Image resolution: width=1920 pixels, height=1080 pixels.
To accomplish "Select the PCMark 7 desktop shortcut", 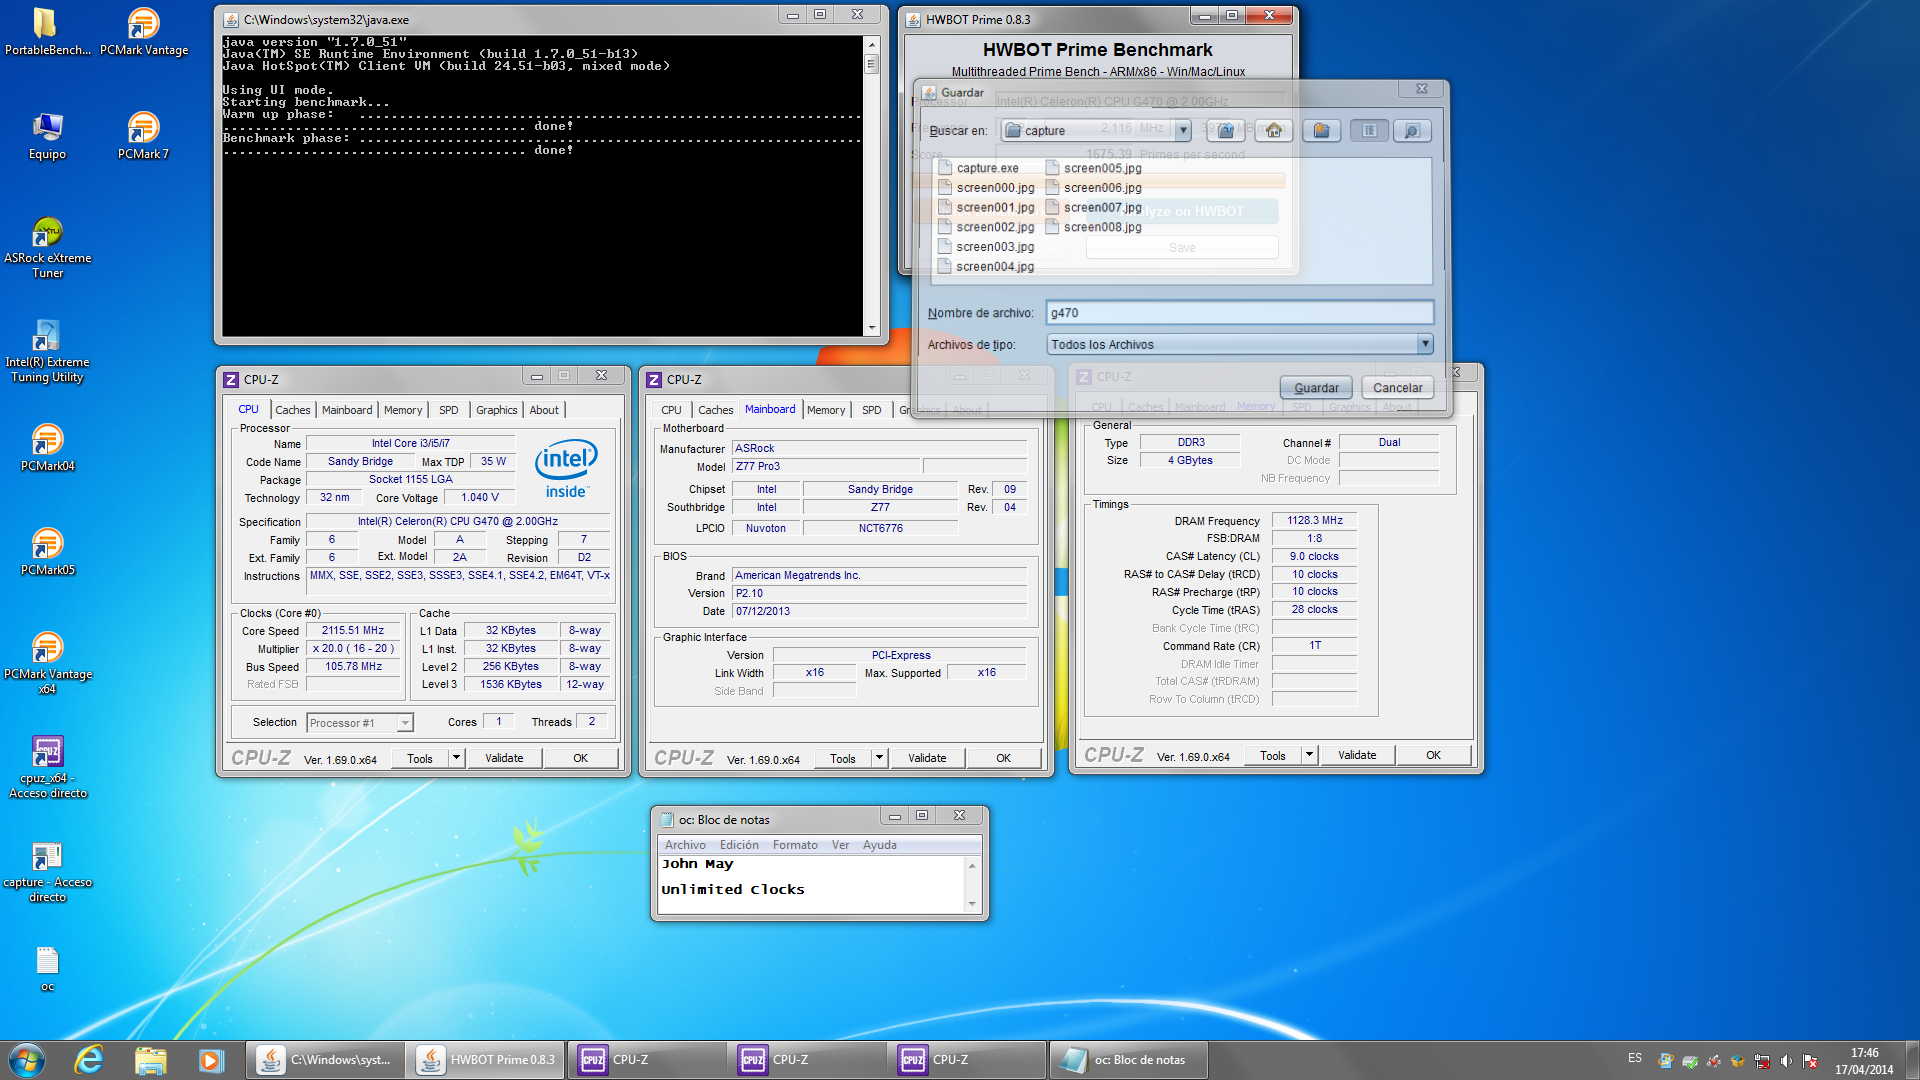I will [x=143, y=137].
